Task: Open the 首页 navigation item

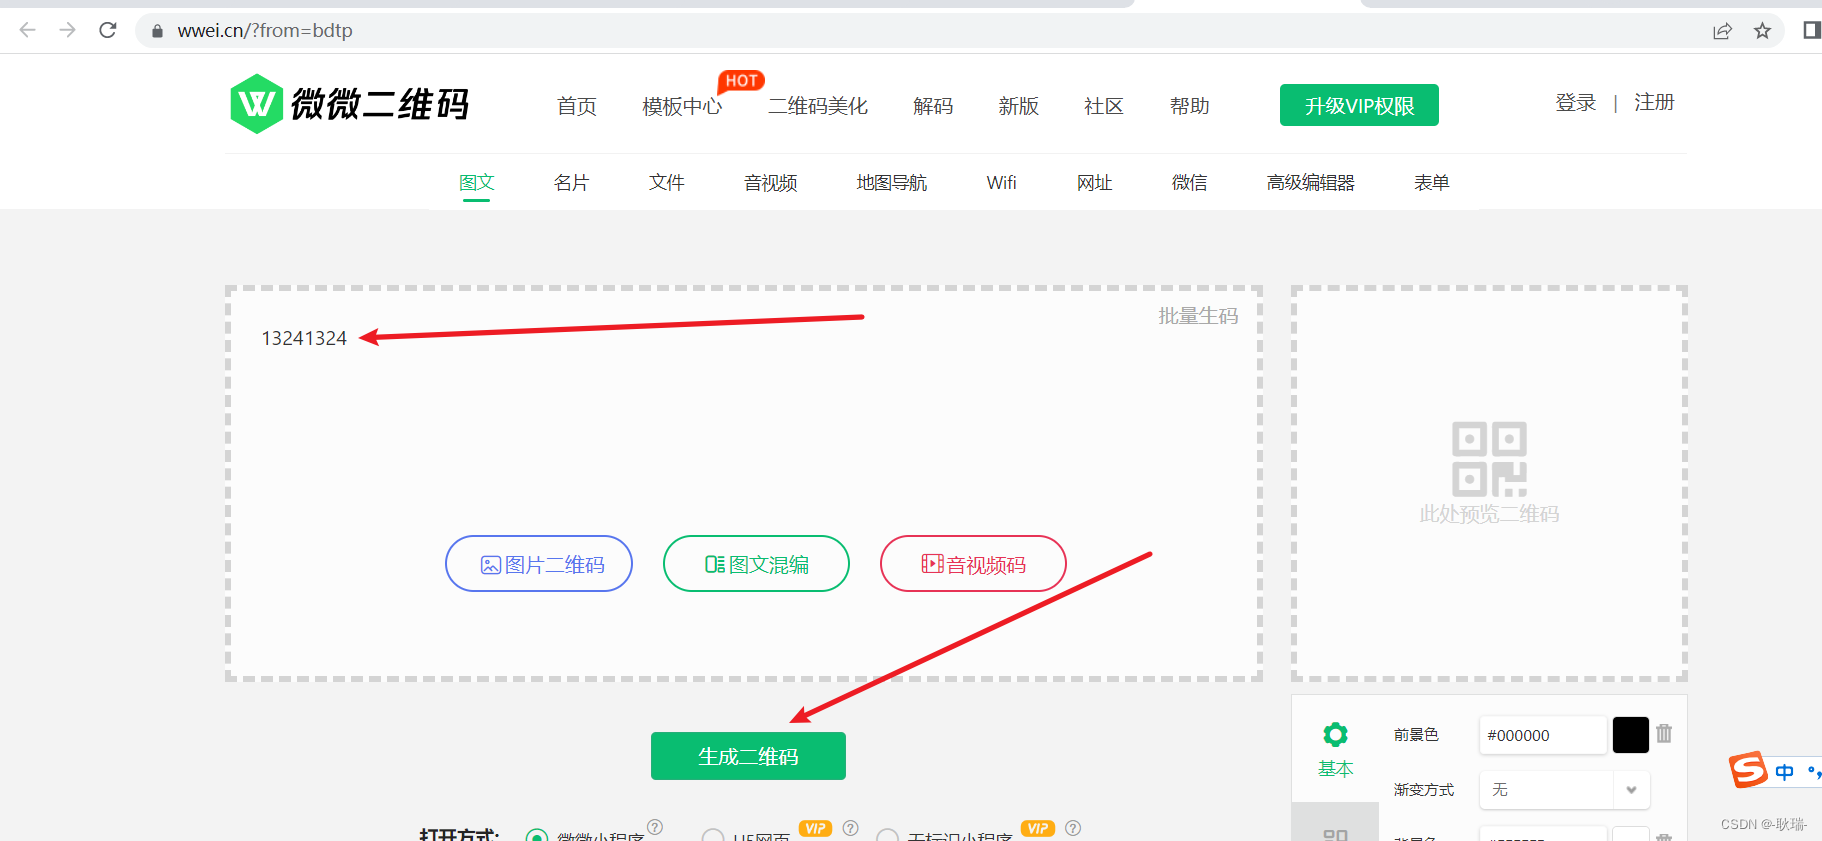Action: point(577,106)
